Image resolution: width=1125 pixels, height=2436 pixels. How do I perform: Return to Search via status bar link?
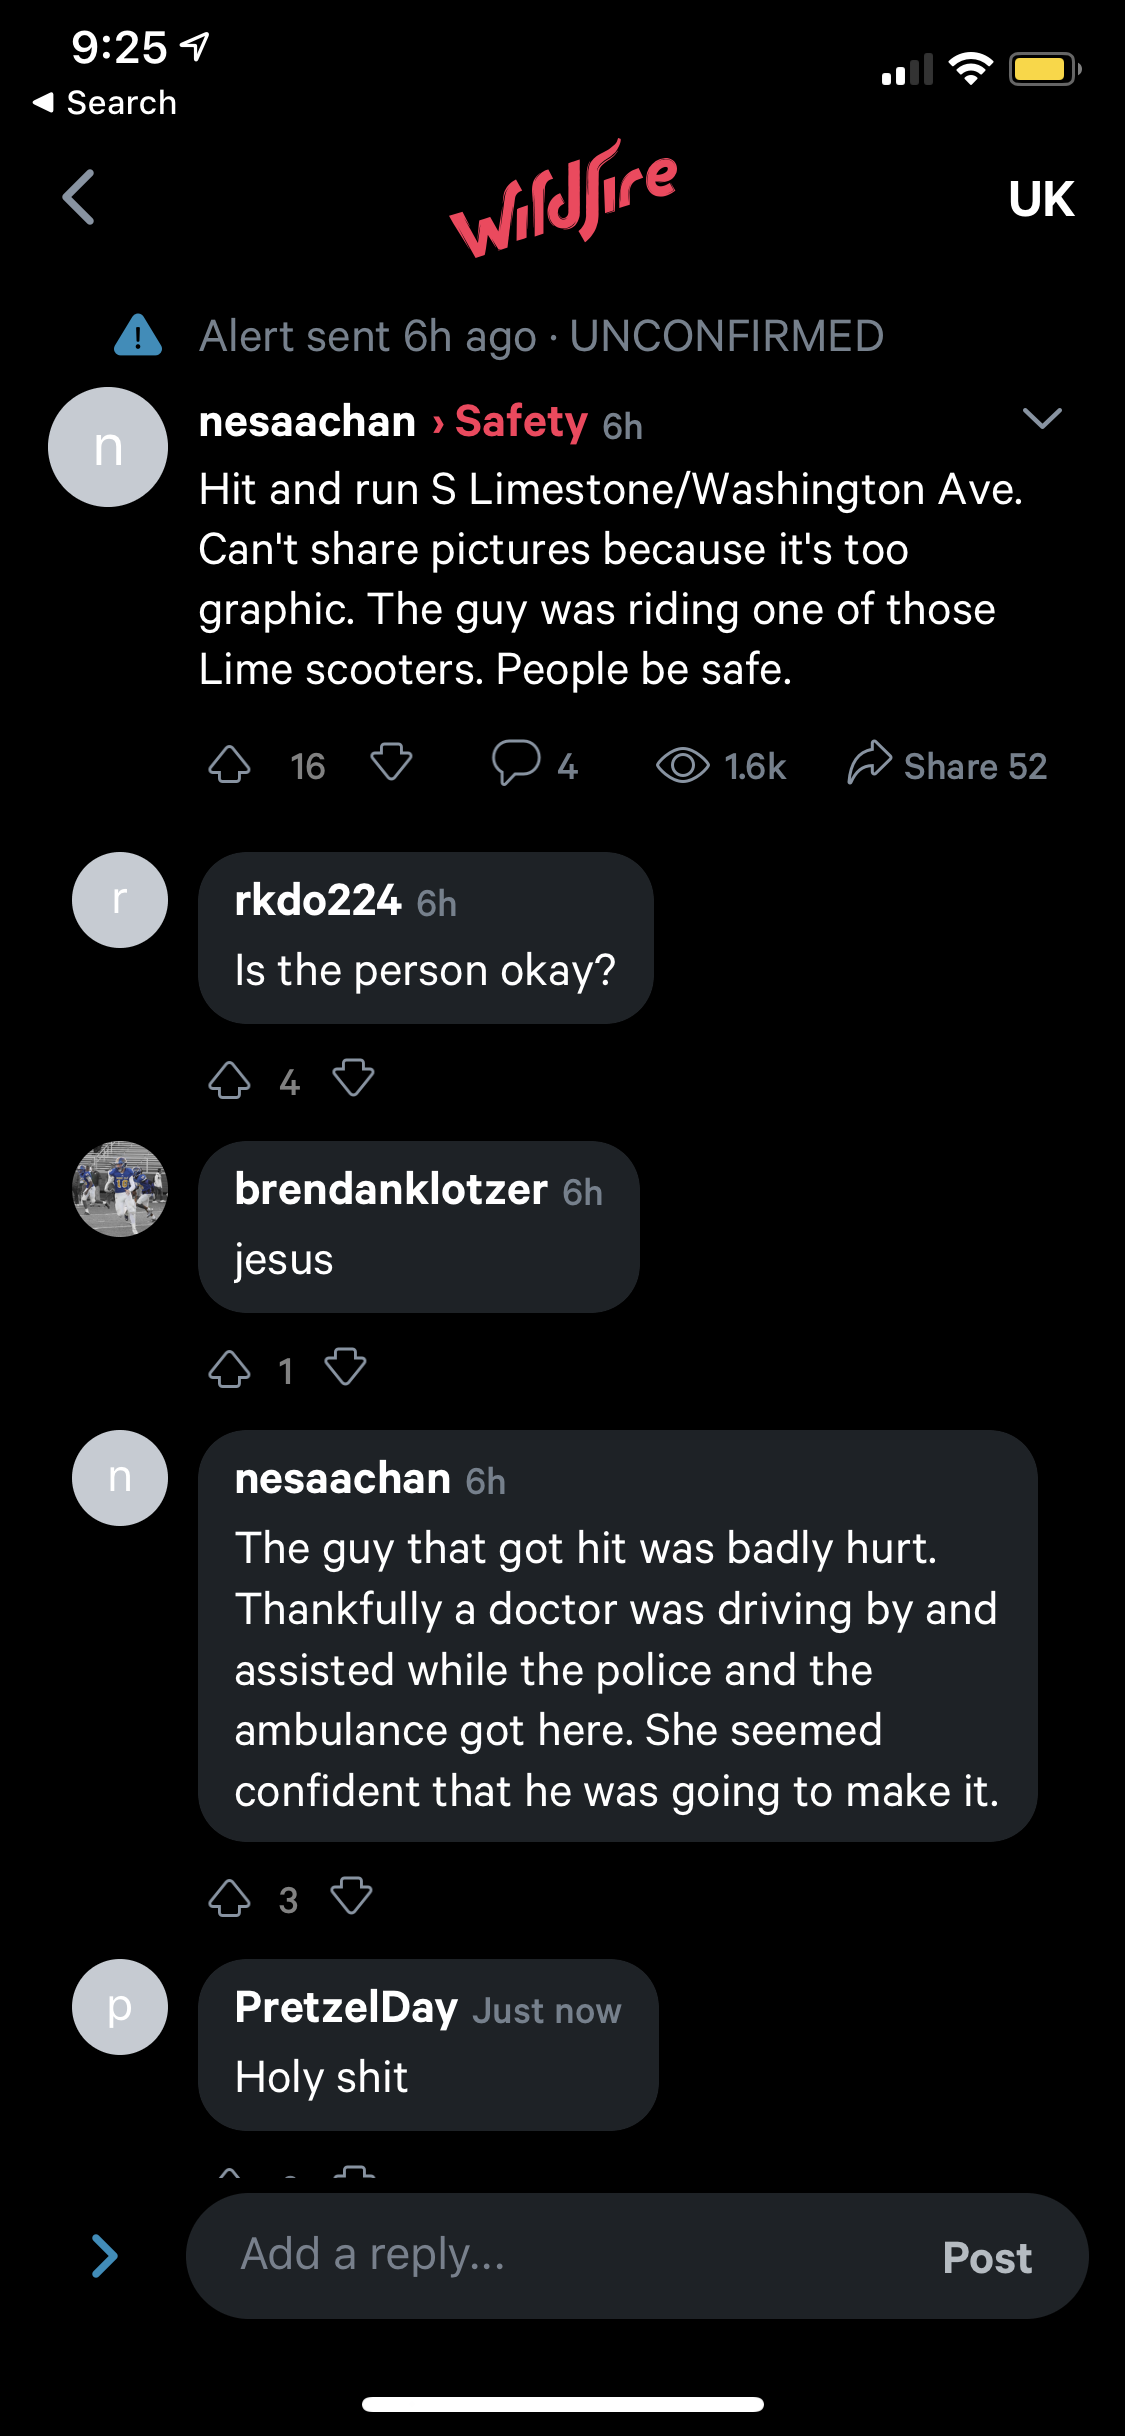point(105,103)
